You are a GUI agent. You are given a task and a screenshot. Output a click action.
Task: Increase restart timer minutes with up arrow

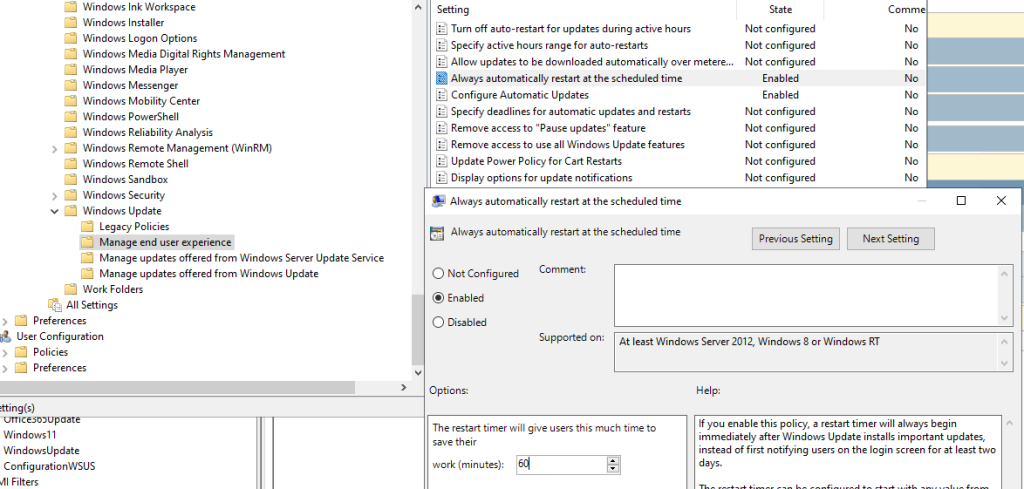tap(613, 460)
